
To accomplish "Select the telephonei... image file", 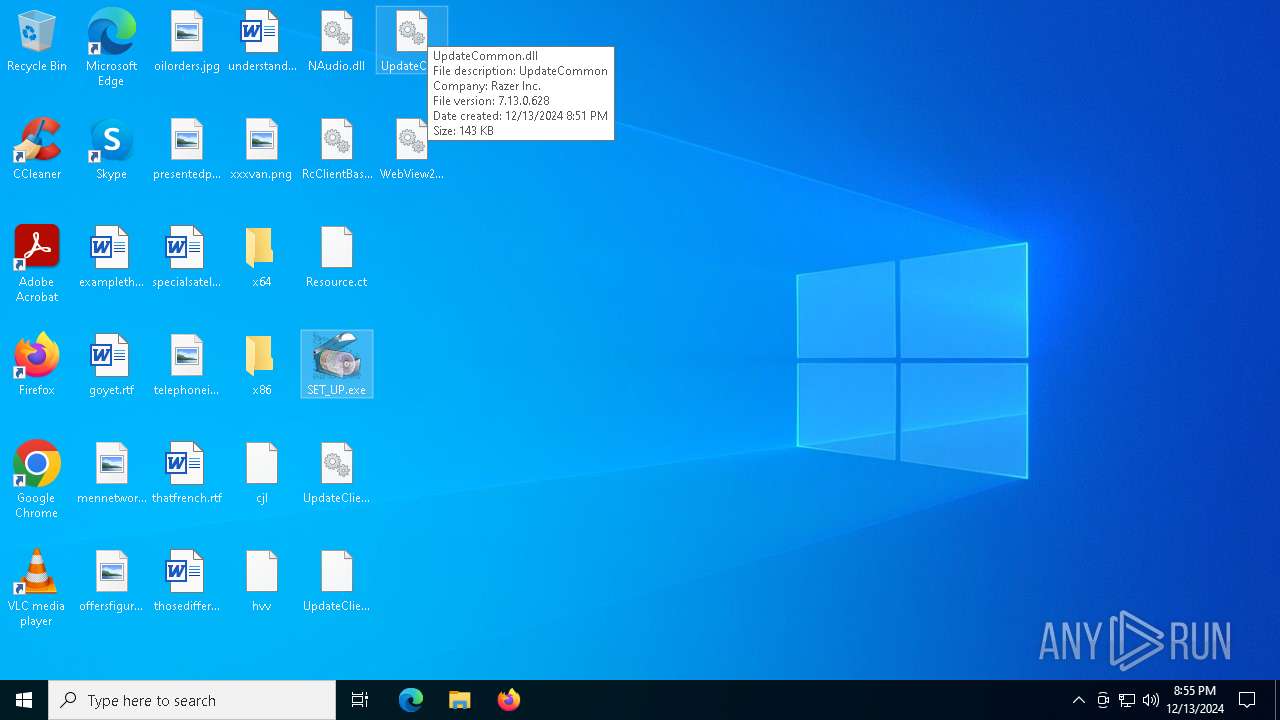I will 187,365.
